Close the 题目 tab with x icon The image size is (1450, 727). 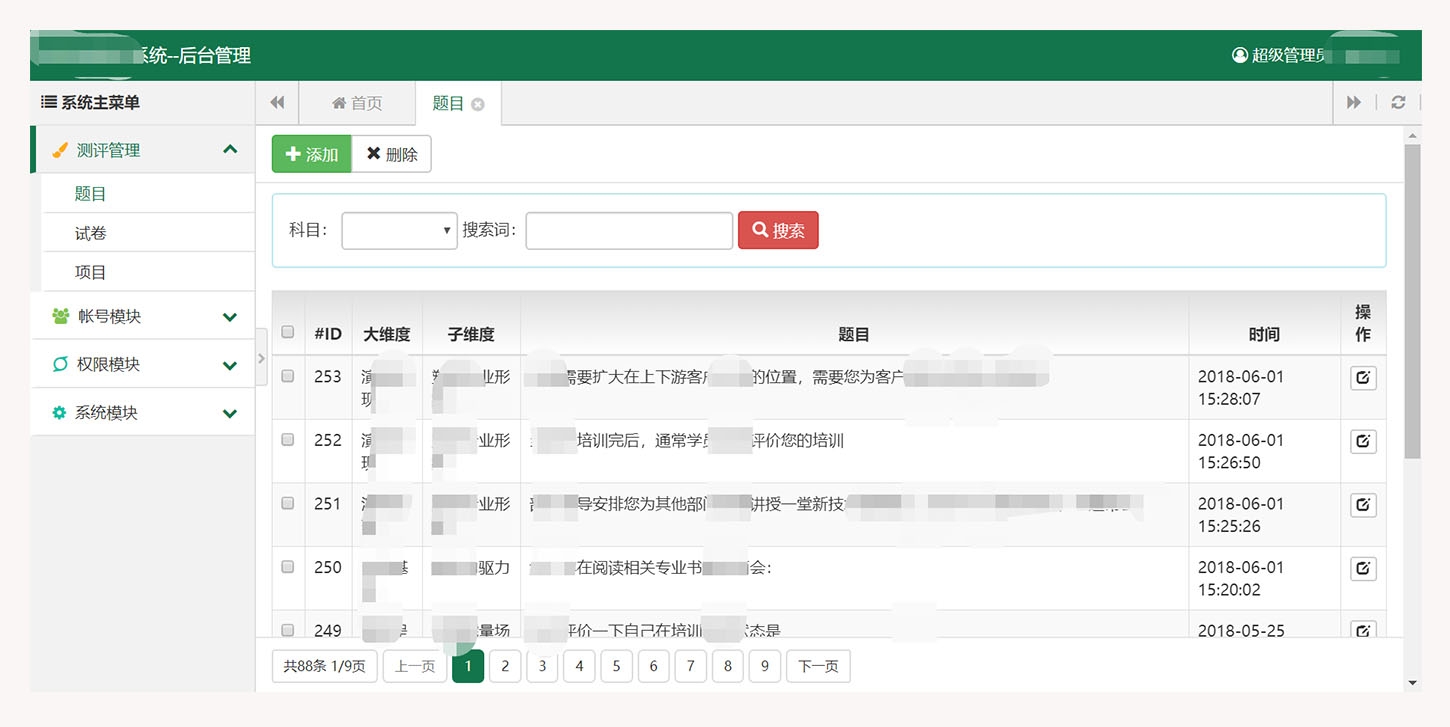[478, 104]
